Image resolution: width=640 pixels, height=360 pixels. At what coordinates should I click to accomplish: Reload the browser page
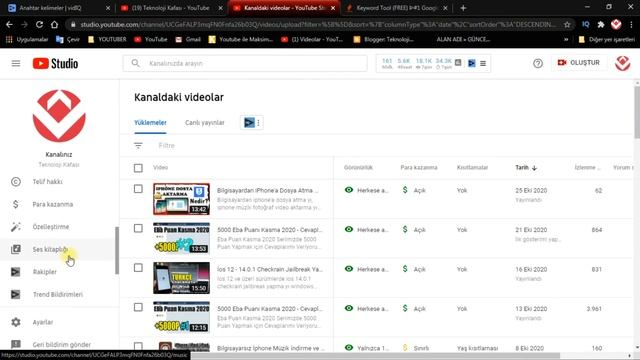[39, 24]
